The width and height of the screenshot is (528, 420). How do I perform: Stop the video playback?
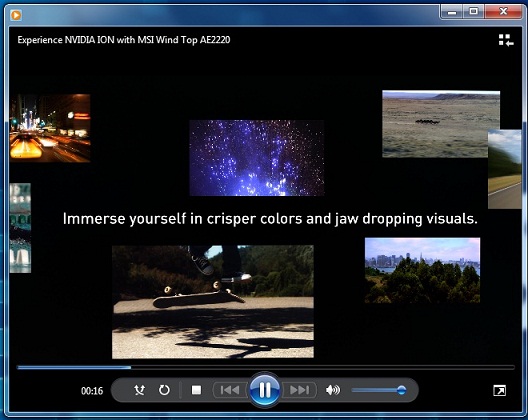[196, 390]
